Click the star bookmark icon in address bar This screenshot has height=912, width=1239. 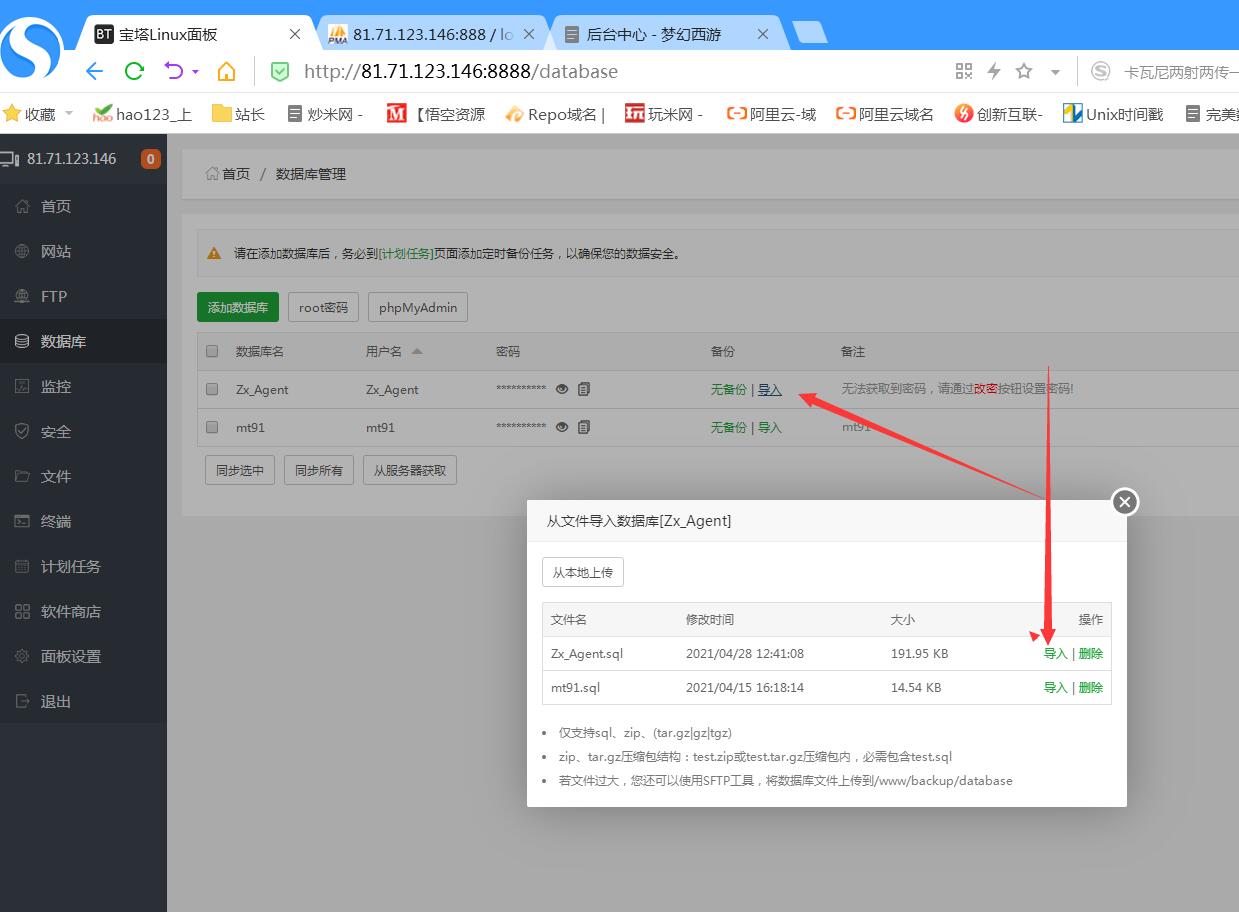click(x=1024, y=71)
